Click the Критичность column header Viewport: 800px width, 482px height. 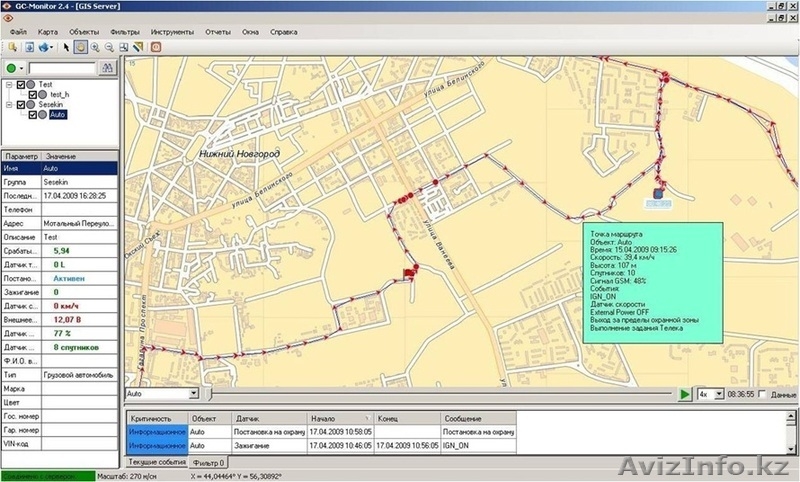(158, 418)
